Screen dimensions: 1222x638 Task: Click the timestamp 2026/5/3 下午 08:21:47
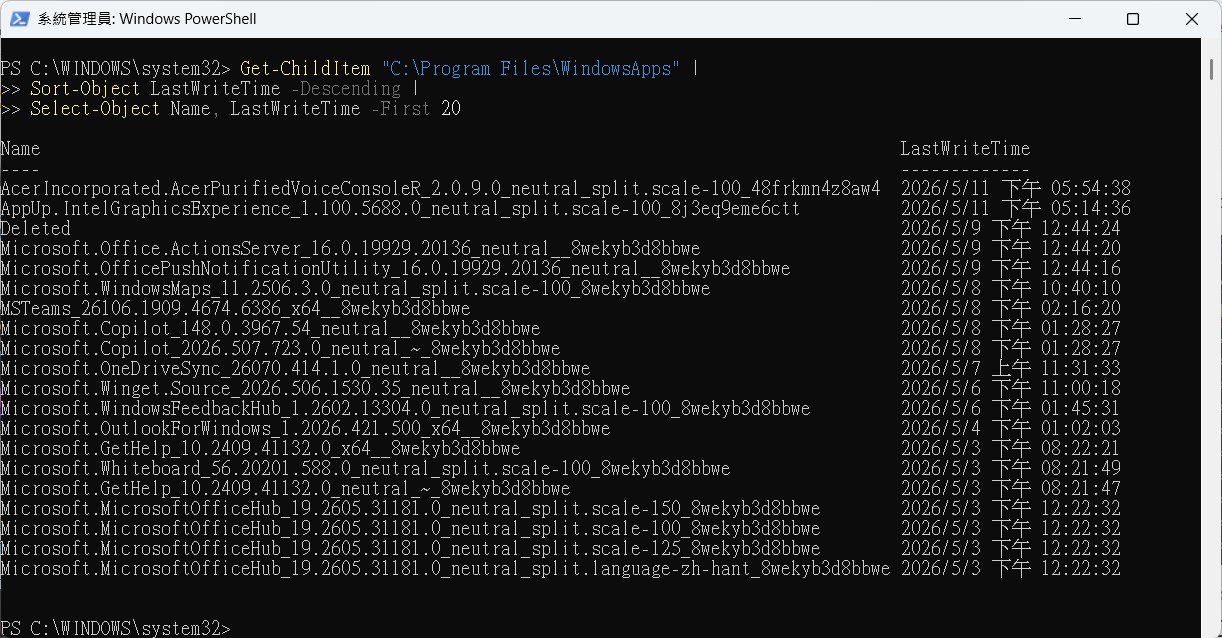1011,488
